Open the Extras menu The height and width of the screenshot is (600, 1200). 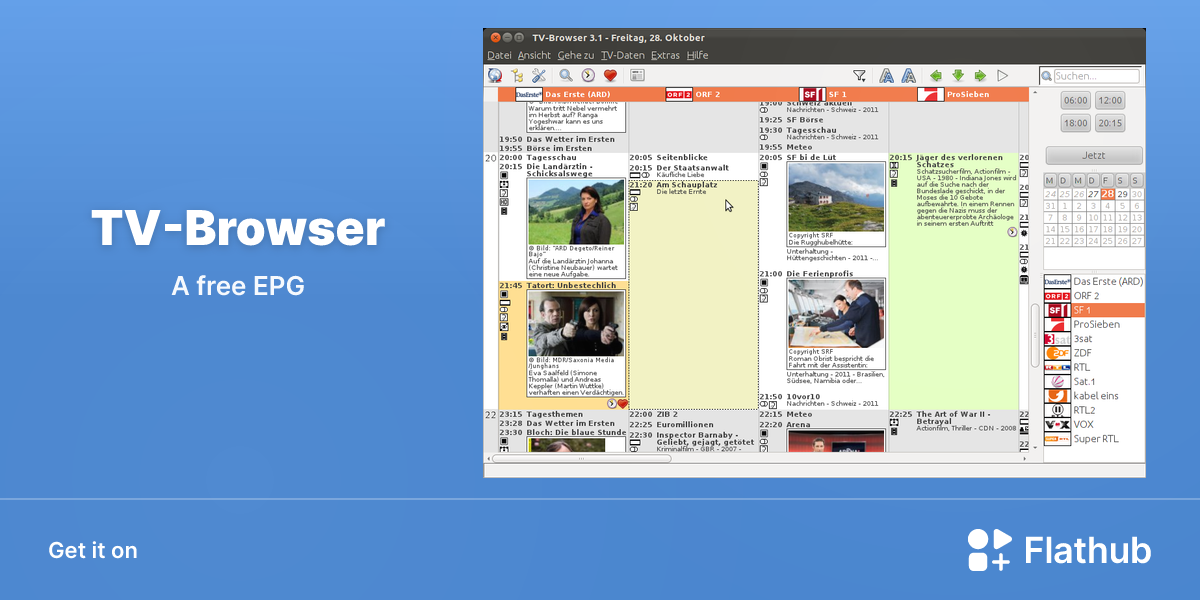click(x=665, y=55)
